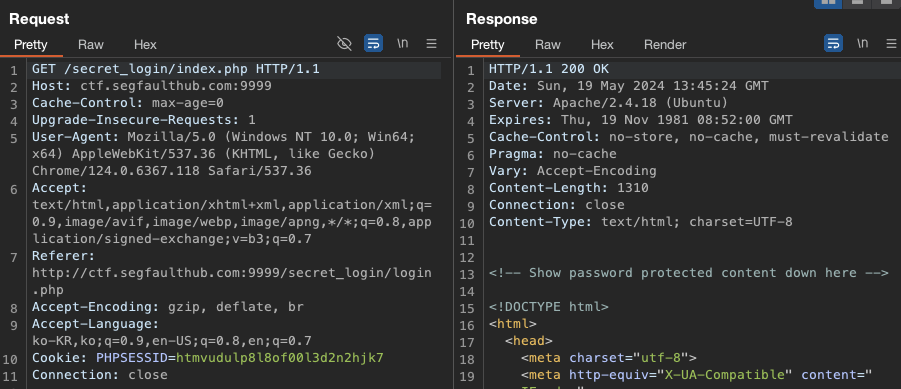Click the Cache-Control no-store response header
The height and width of the screenshot is (389, 901).
[688, 137]
